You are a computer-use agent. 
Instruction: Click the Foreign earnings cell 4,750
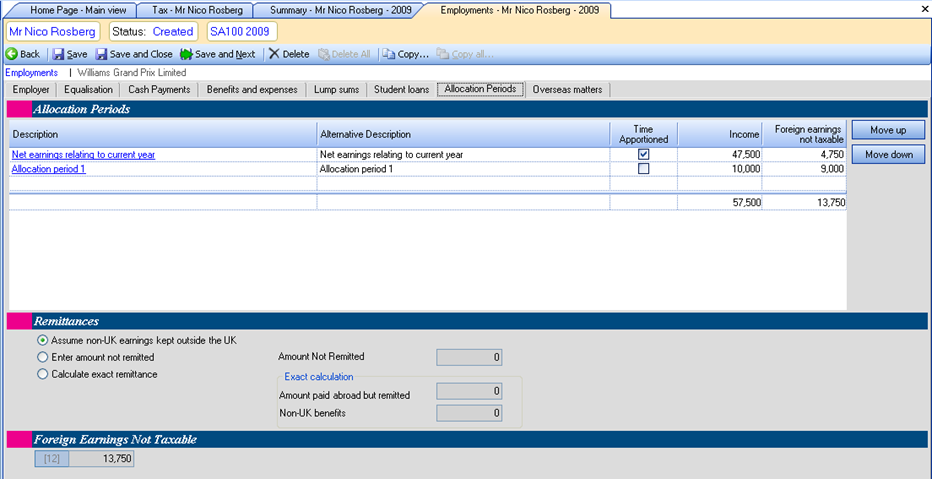(x=804, y=155)
